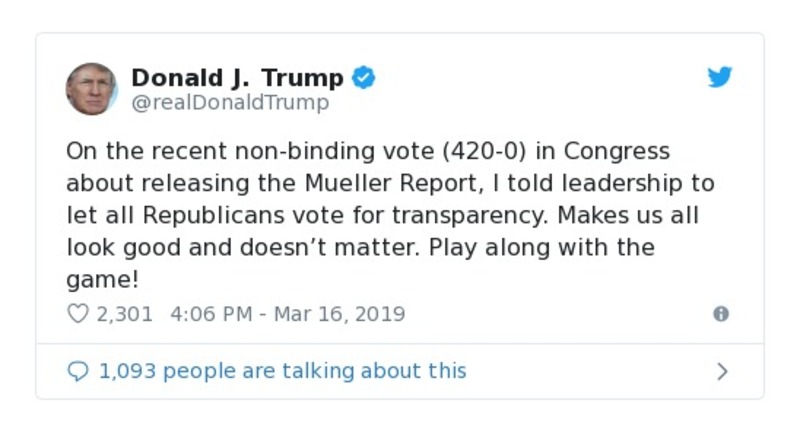Click the speech bubble reply icon
Screen dimensions: 800x432
tap(77, 372)
